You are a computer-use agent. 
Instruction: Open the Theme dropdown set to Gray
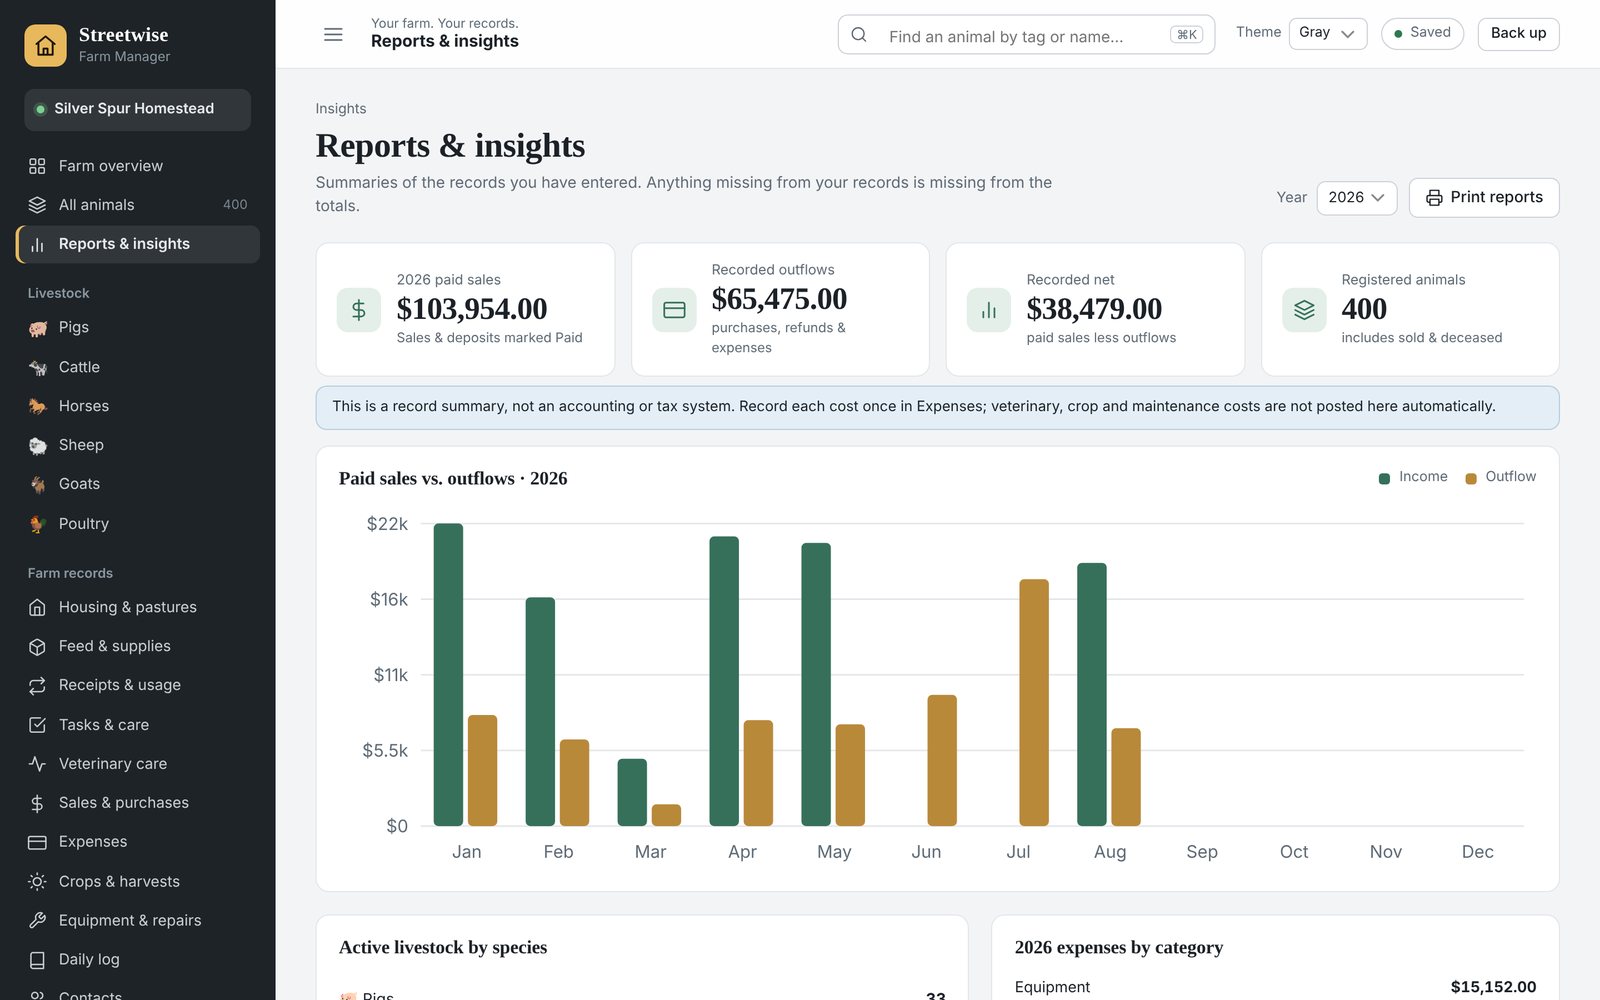(1327, 33)
